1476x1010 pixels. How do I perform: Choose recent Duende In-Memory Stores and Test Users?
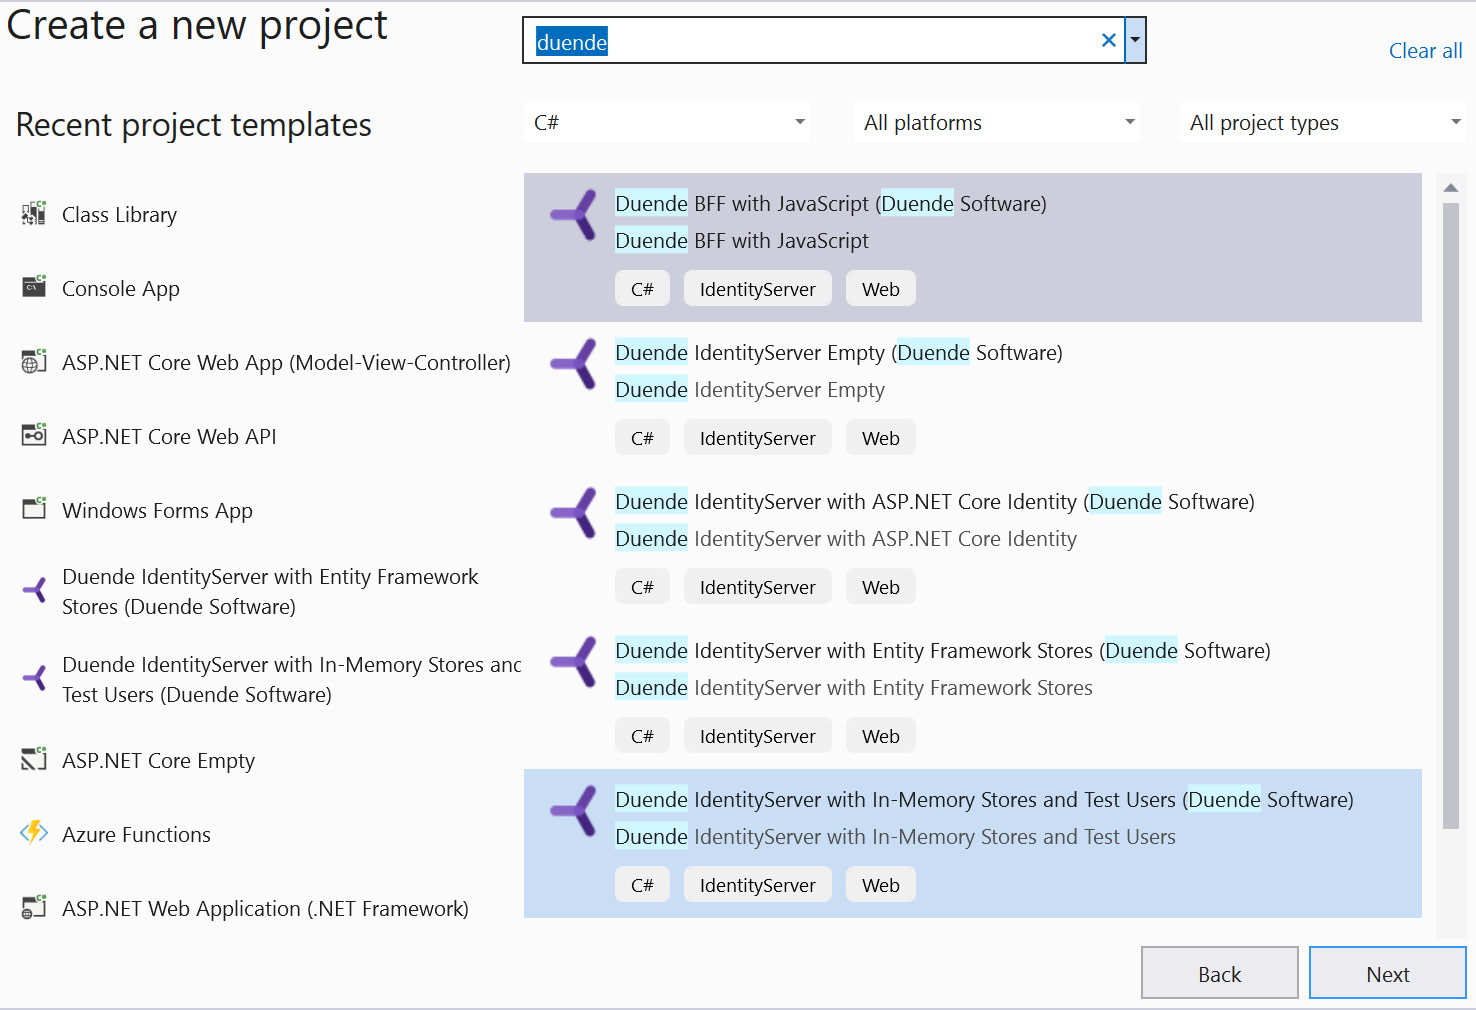point(291,679)
